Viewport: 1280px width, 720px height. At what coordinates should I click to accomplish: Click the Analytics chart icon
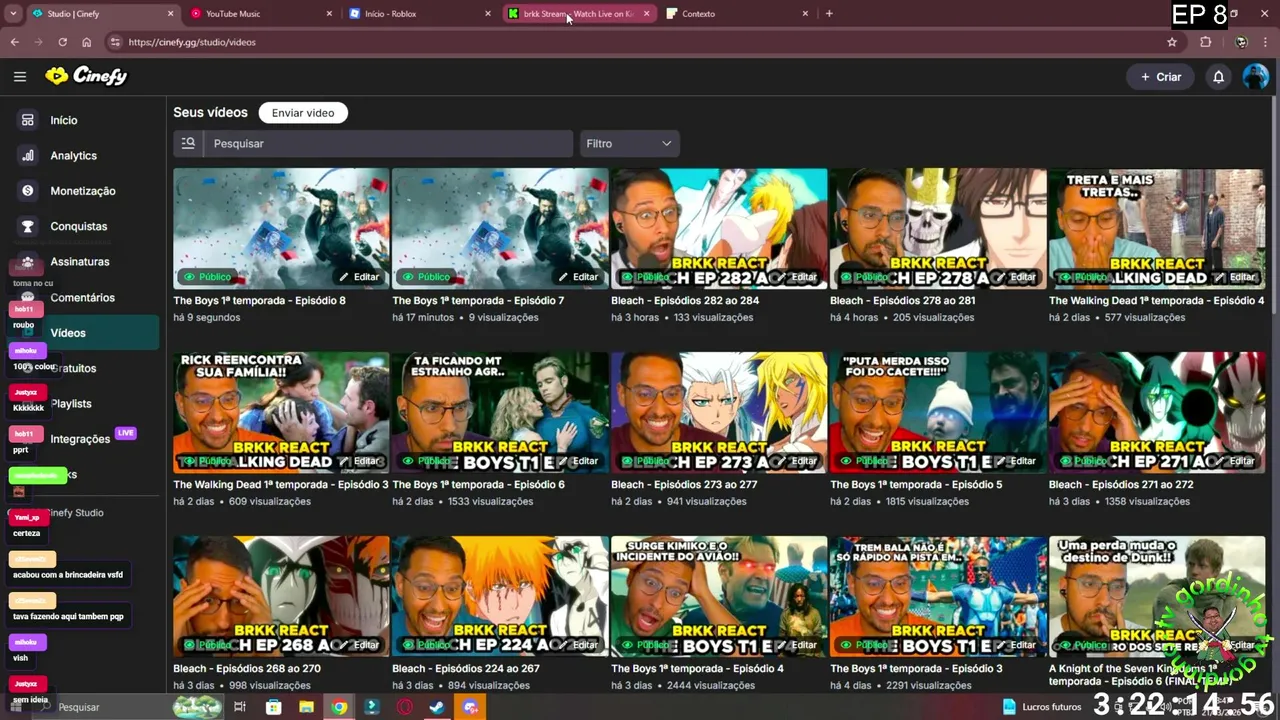(28, 155)
